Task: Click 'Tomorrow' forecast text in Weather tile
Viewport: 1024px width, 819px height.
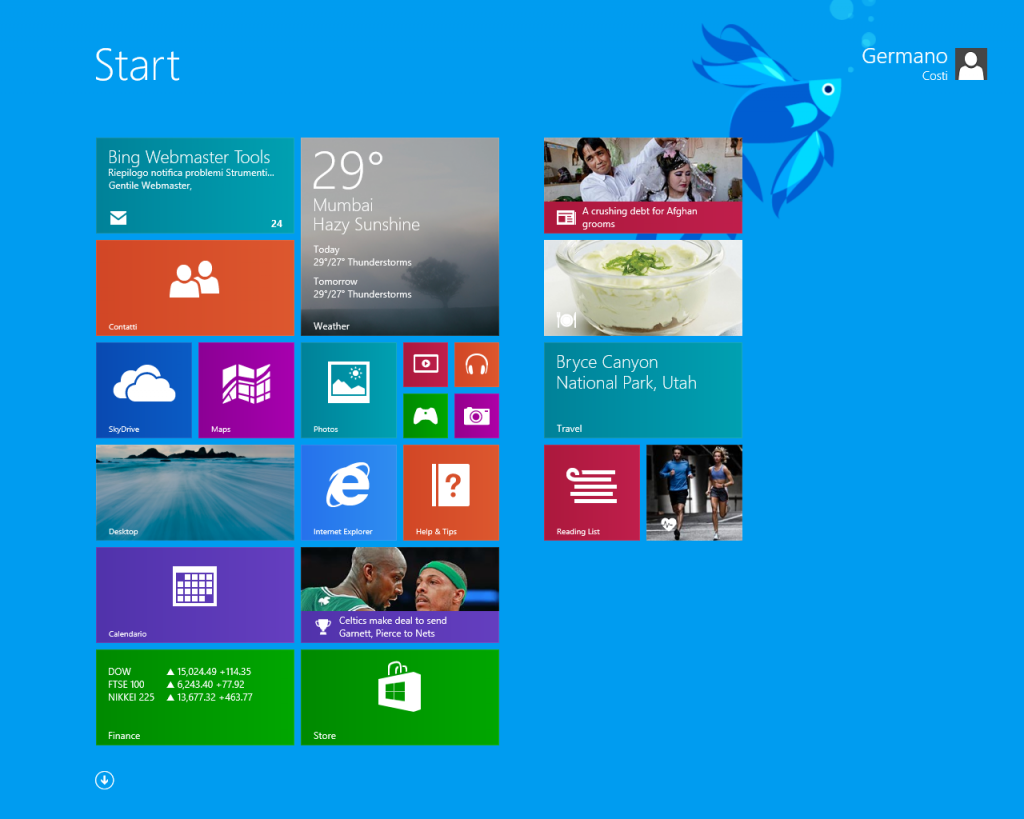Action: 335,281
